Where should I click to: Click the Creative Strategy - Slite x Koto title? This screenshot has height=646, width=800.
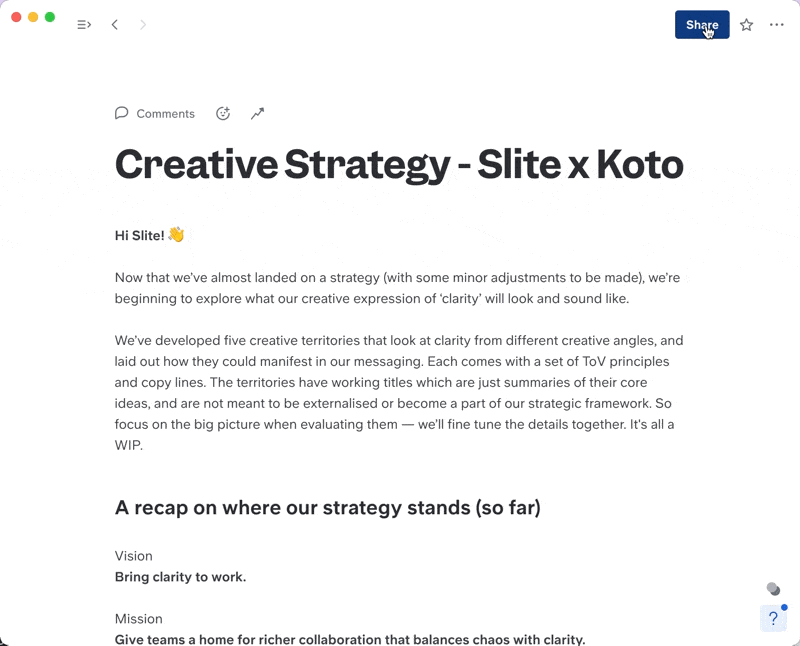click(399, 164)
